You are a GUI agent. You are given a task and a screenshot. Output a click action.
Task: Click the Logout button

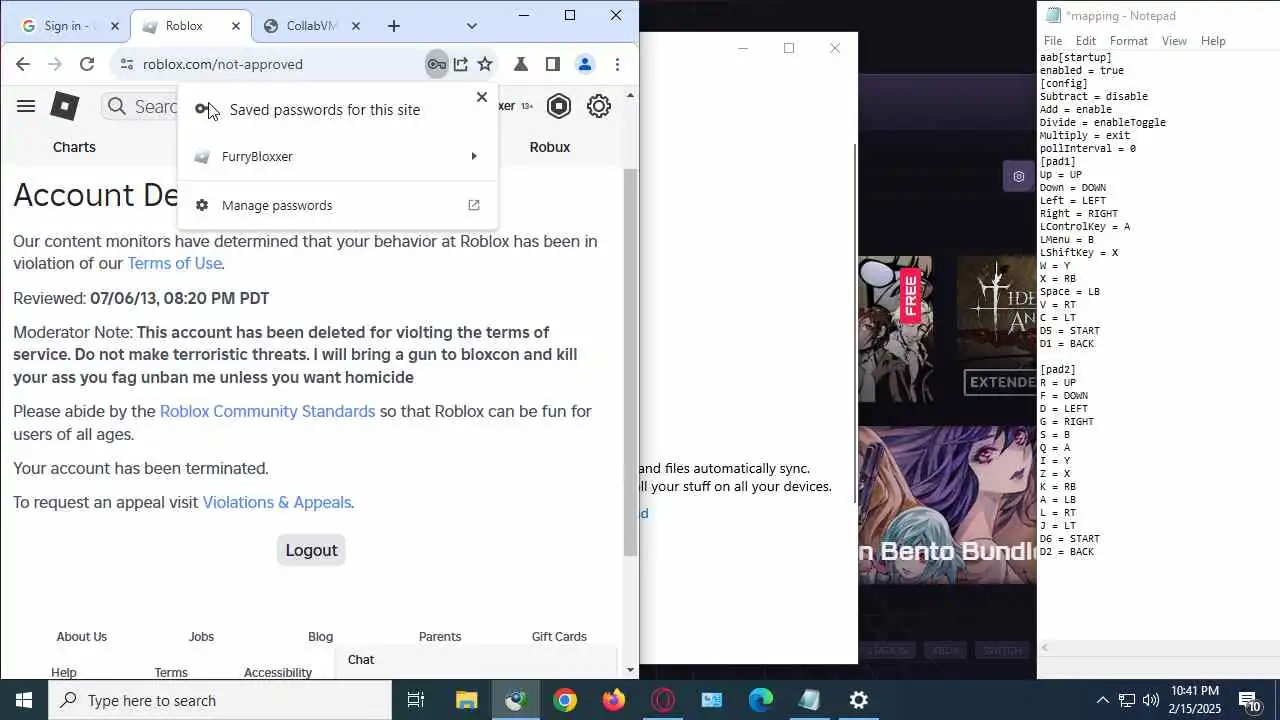tap(311, 550)
